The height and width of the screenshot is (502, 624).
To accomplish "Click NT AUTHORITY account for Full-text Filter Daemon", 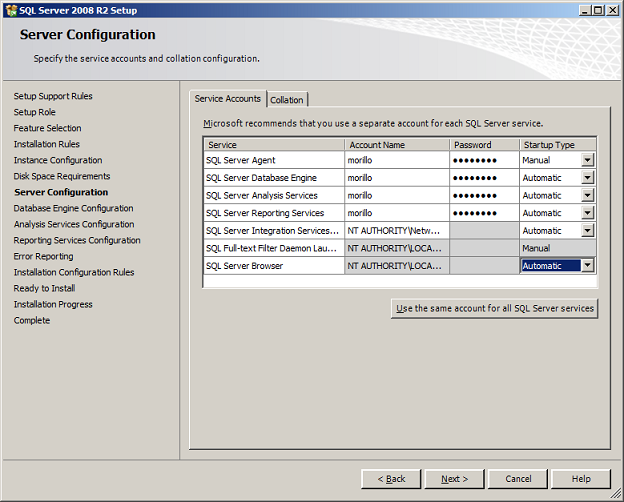I will click(397, 248).
